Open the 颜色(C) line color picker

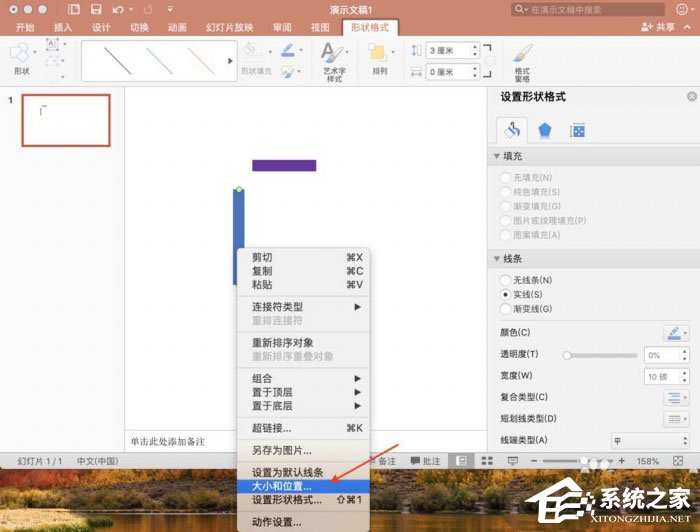tap(676, 333)
